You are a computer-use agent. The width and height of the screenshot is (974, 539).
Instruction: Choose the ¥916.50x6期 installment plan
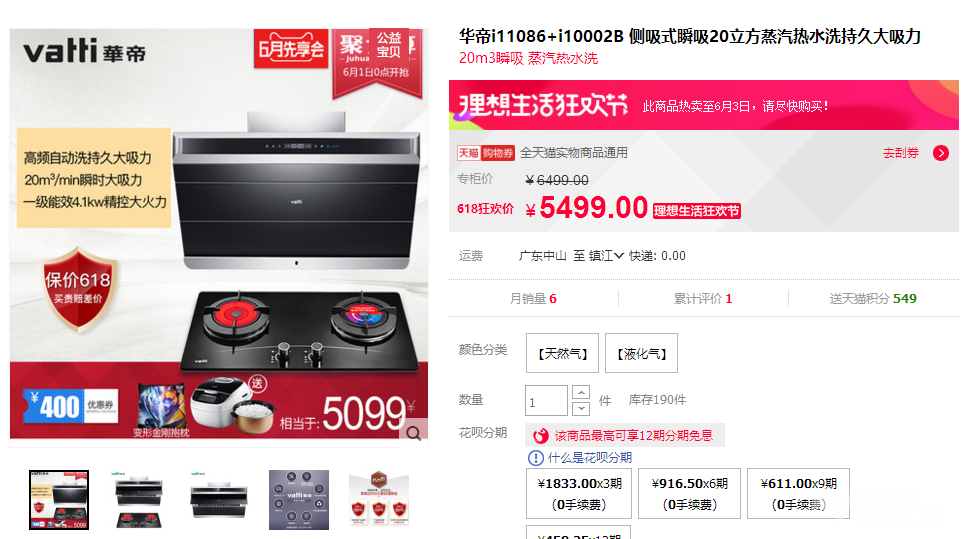(x=690, y=494)
